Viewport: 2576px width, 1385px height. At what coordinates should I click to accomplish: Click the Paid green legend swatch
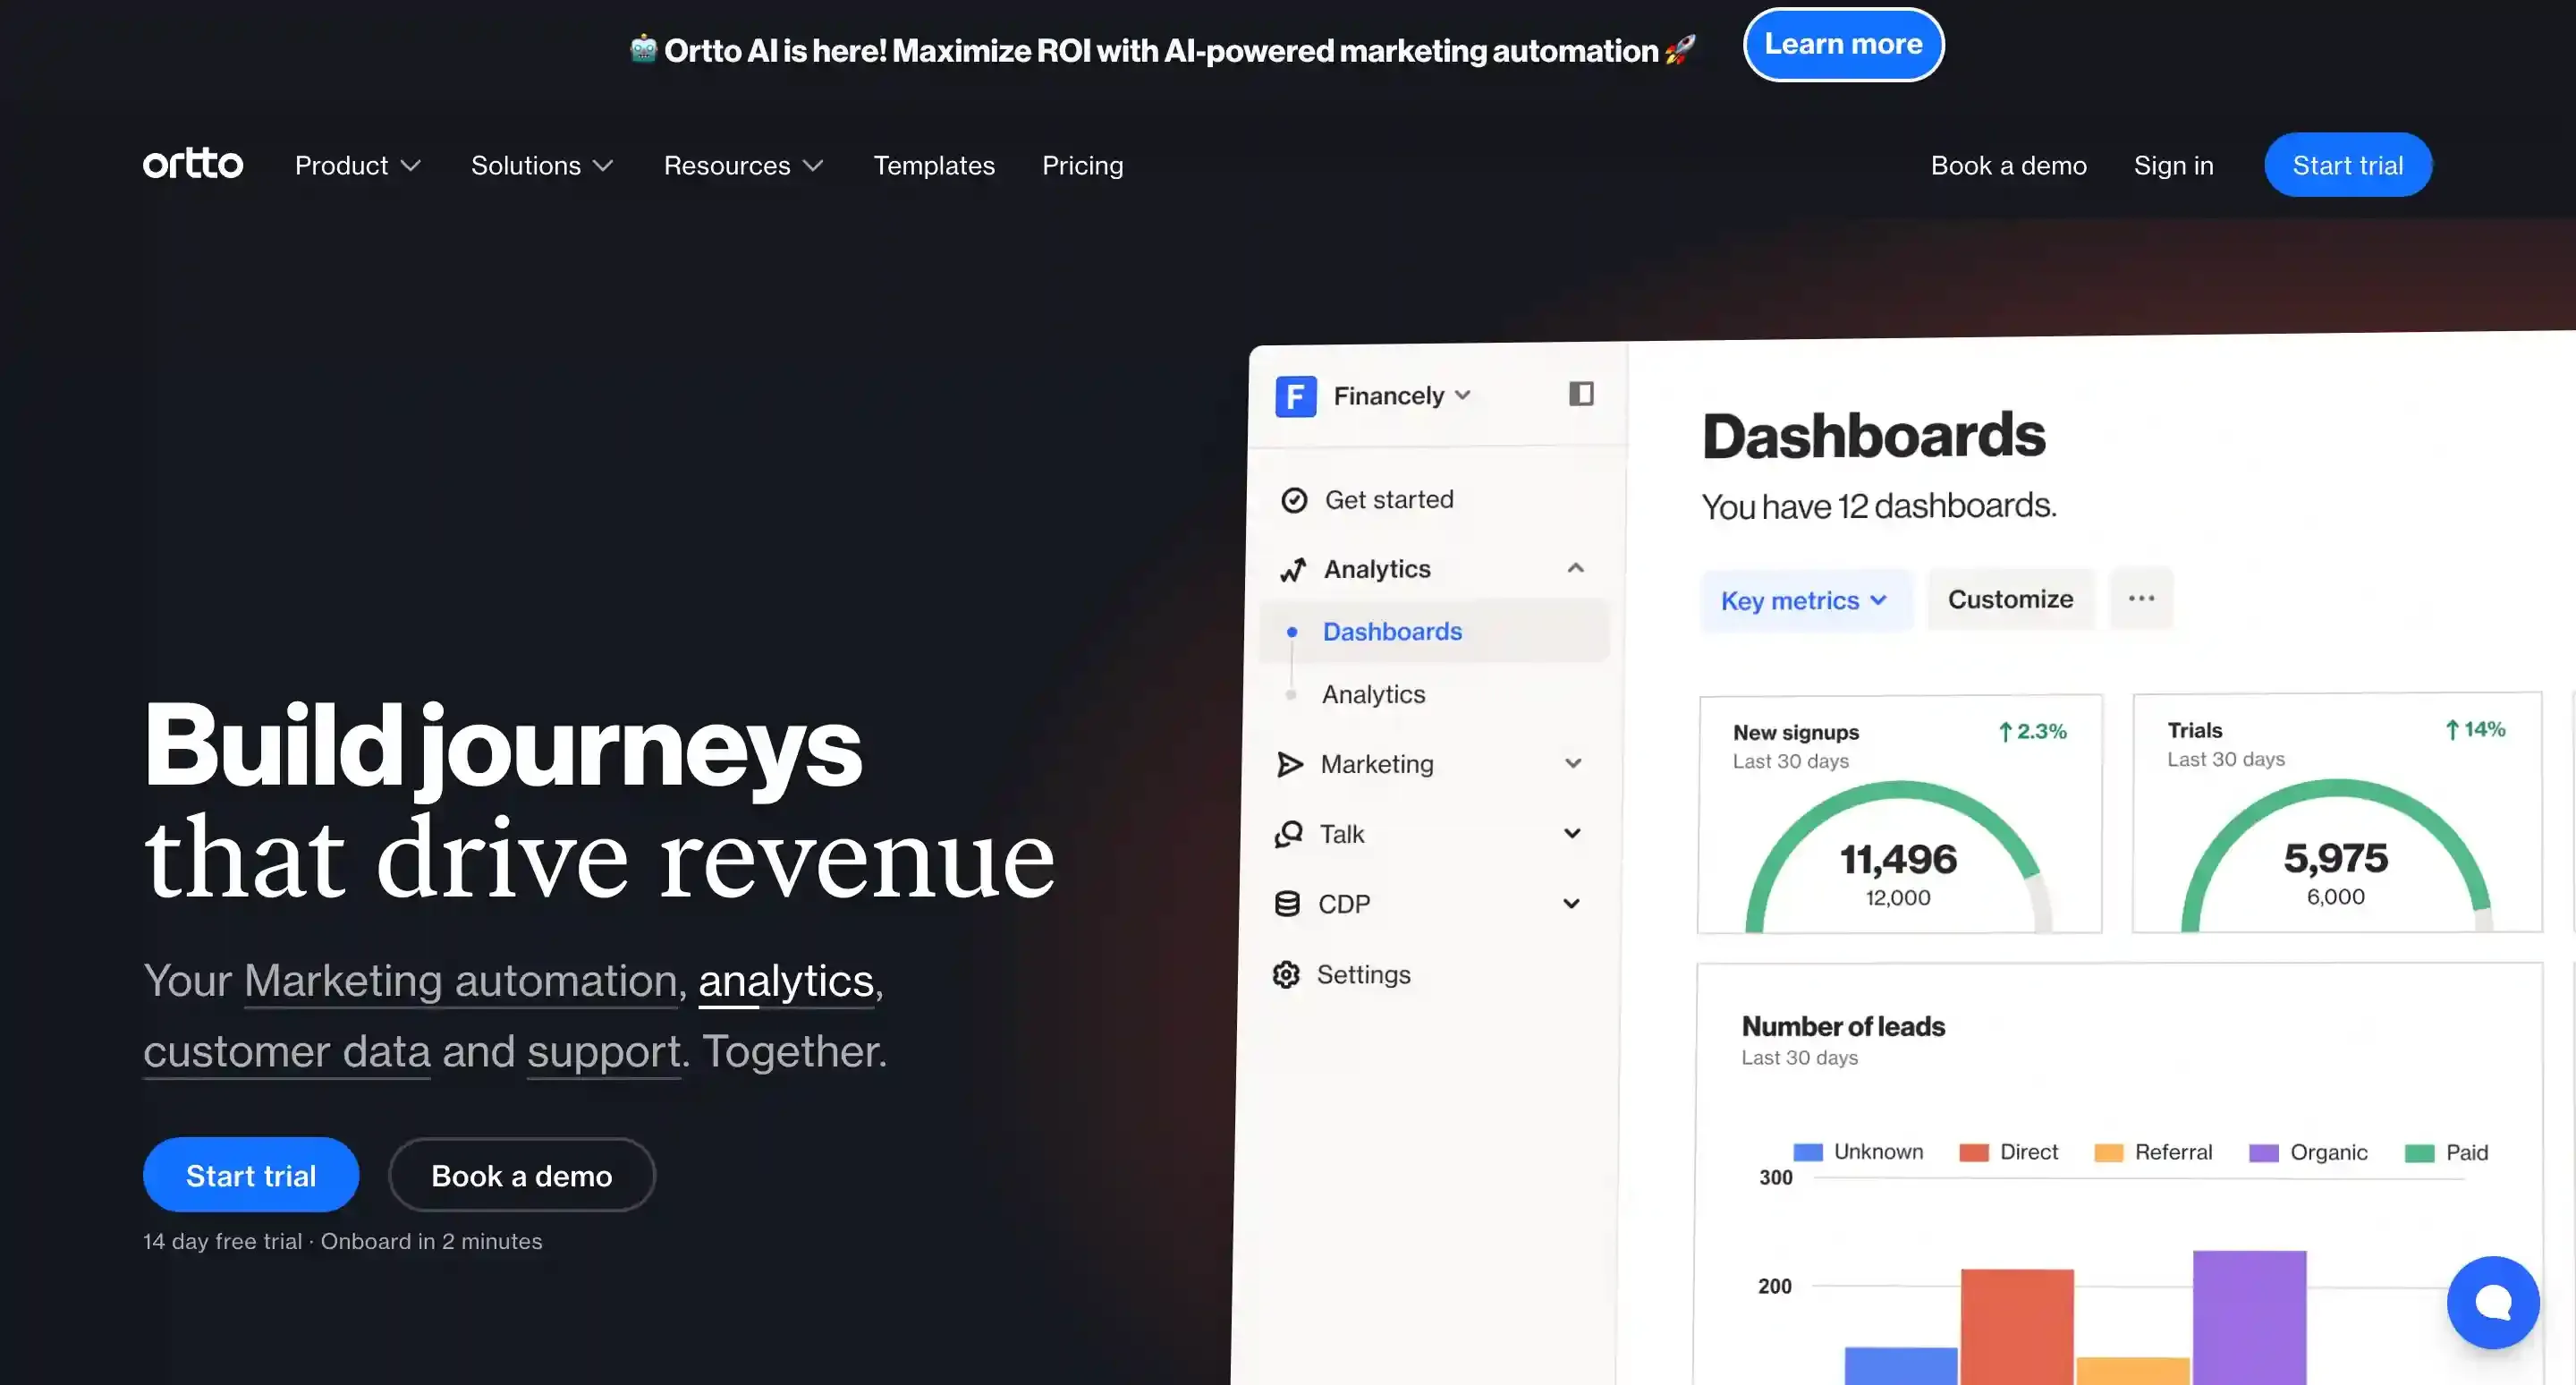(2419, 1153)
